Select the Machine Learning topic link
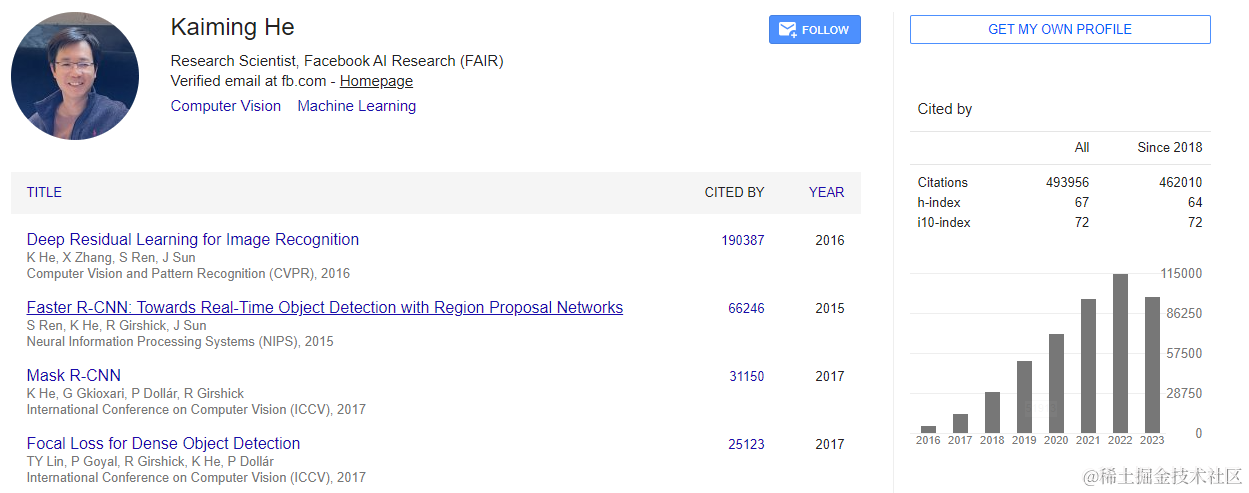The height and width of the screenshot is (493, 1249). click(356, 106)
